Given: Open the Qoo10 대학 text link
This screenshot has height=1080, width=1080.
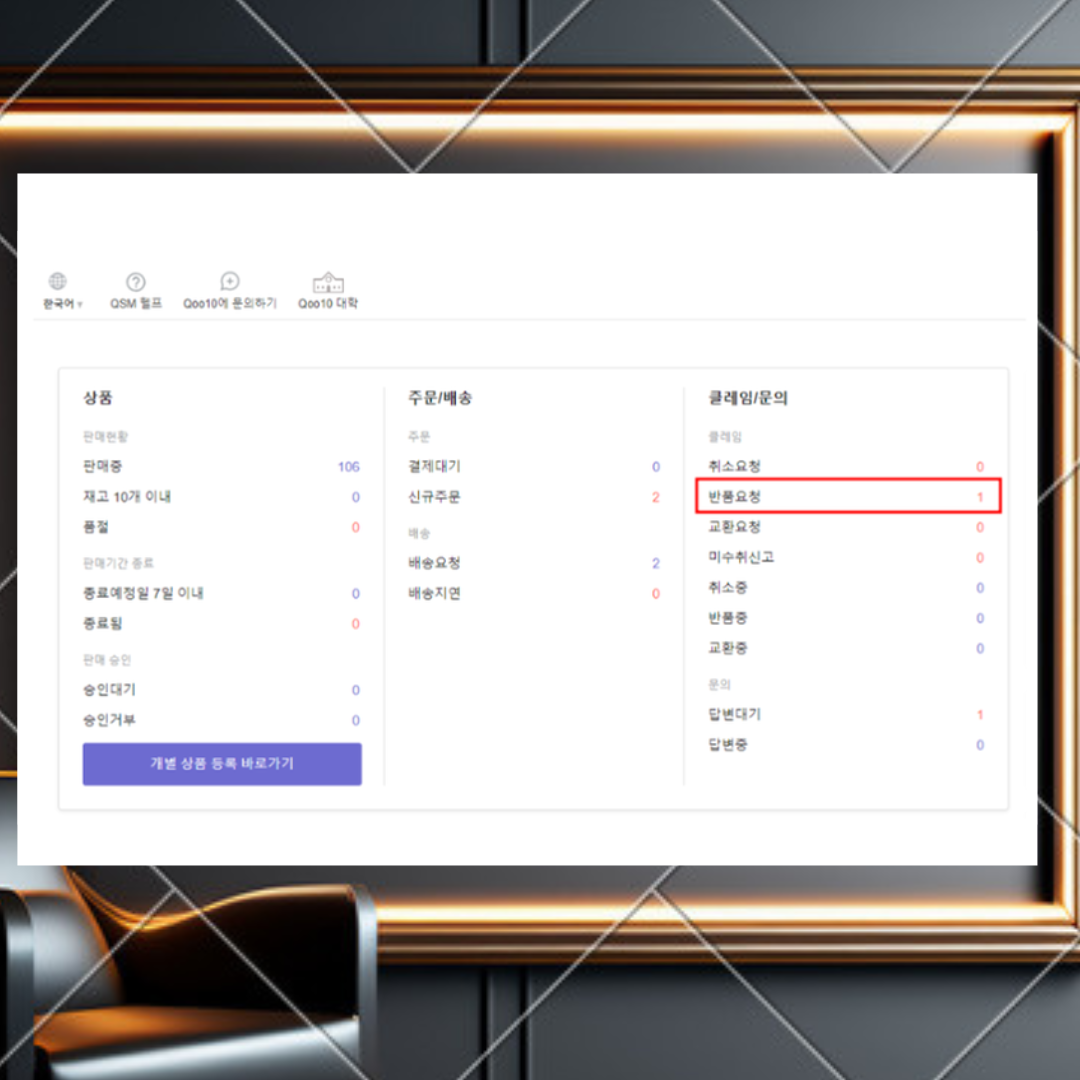Looking at the screenshot, I should pos(328,303).
